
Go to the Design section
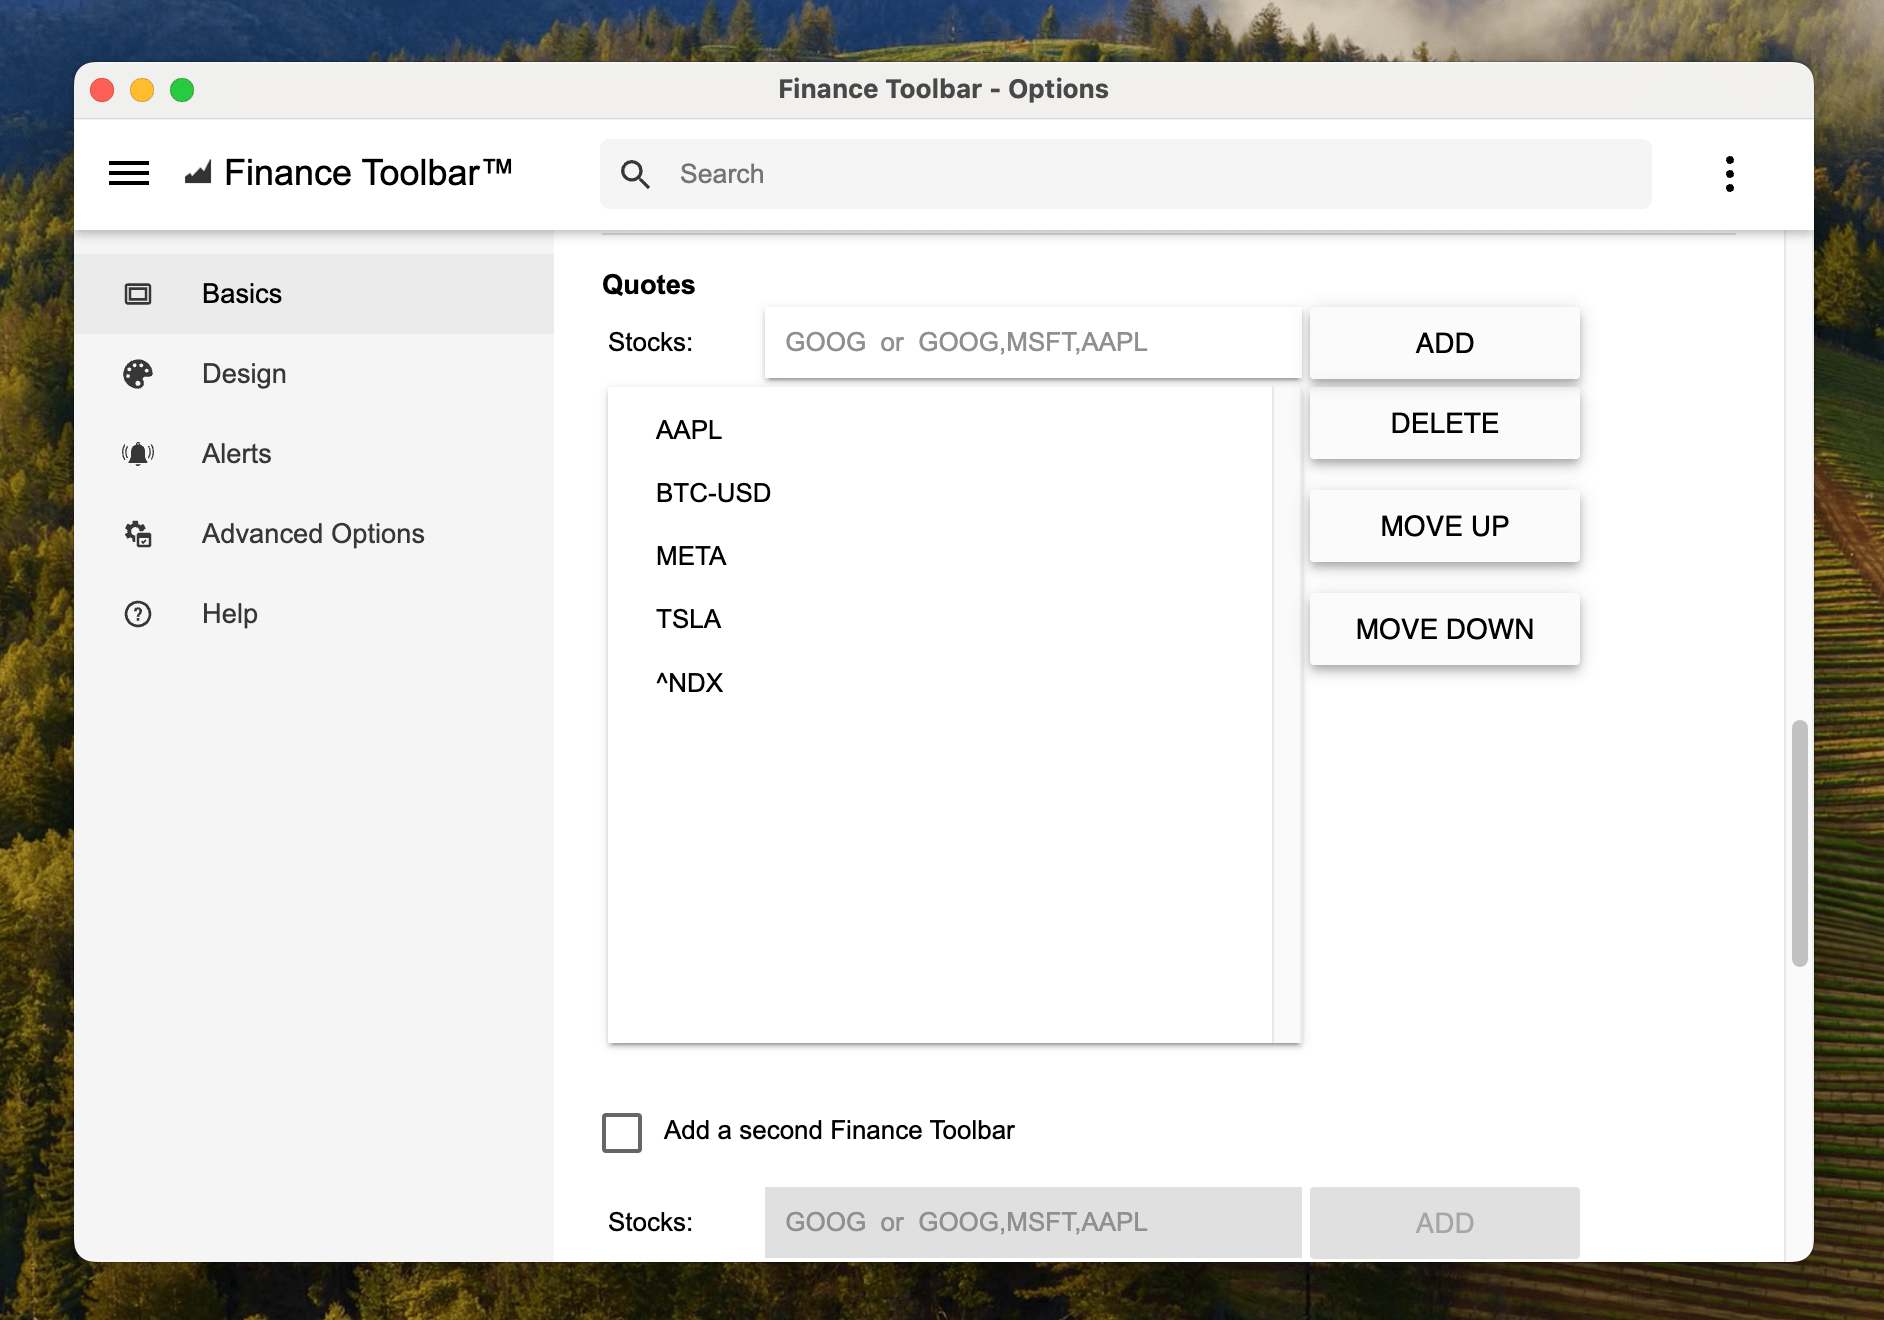(314, 374)
